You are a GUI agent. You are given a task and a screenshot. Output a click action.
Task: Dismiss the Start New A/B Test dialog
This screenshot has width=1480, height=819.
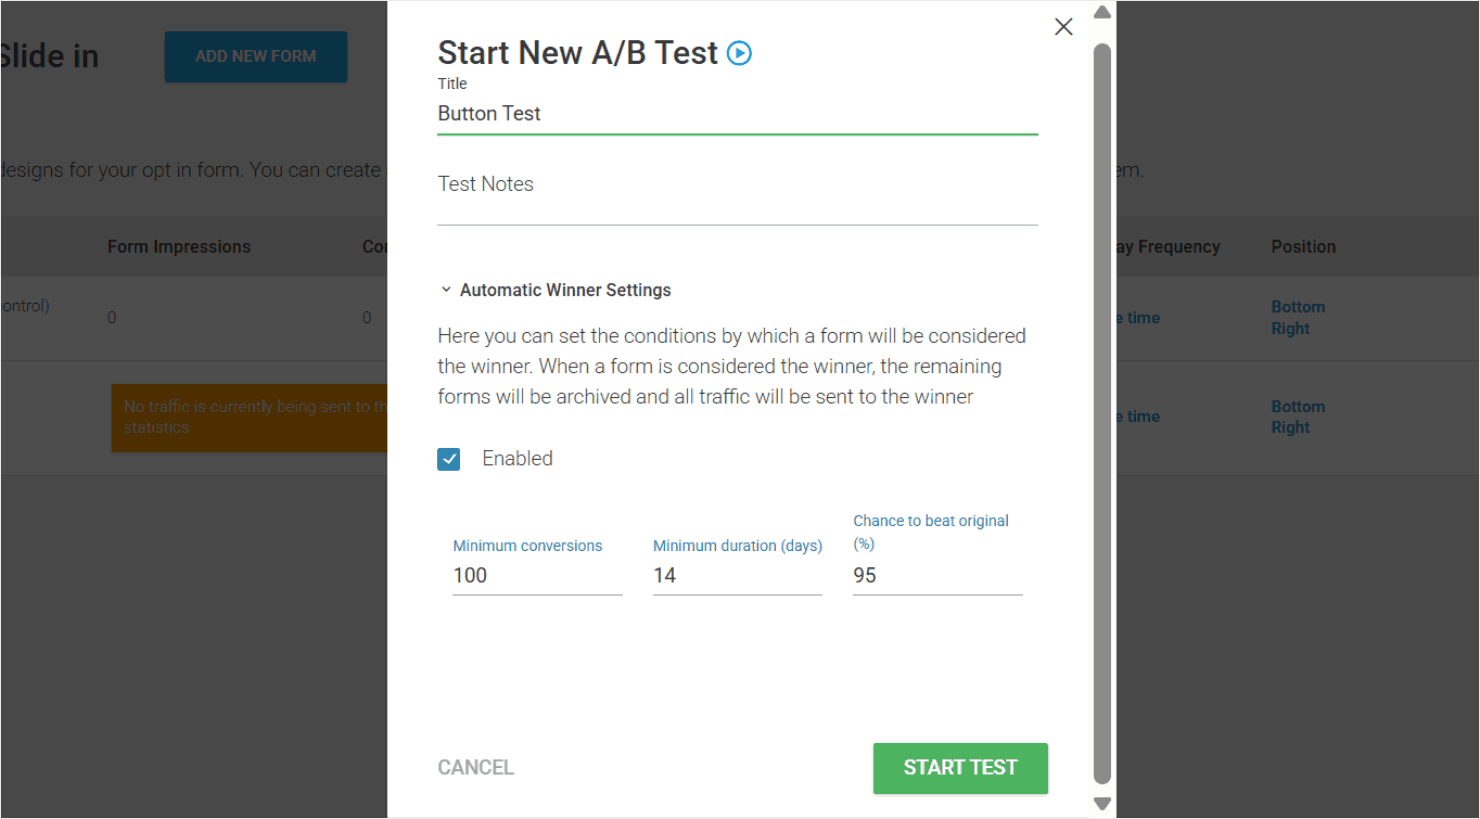1063,27
